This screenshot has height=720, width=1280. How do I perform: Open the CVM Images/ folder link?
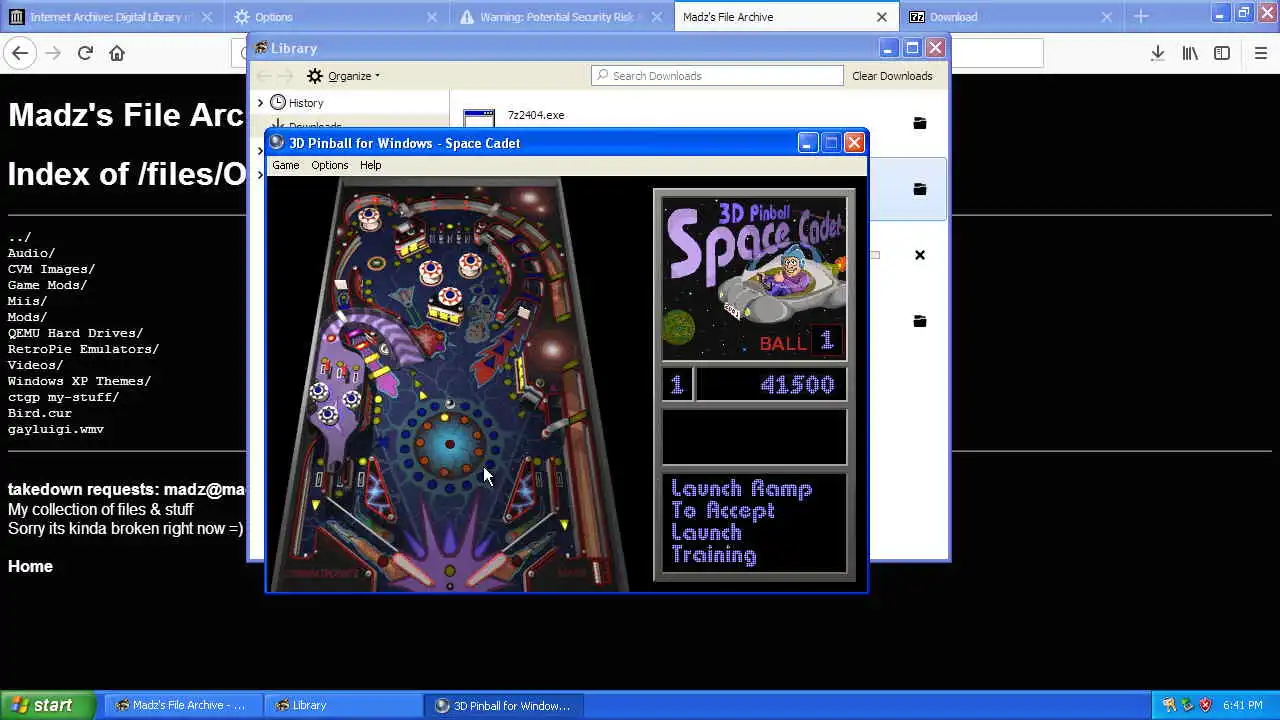tap(52, 269)
